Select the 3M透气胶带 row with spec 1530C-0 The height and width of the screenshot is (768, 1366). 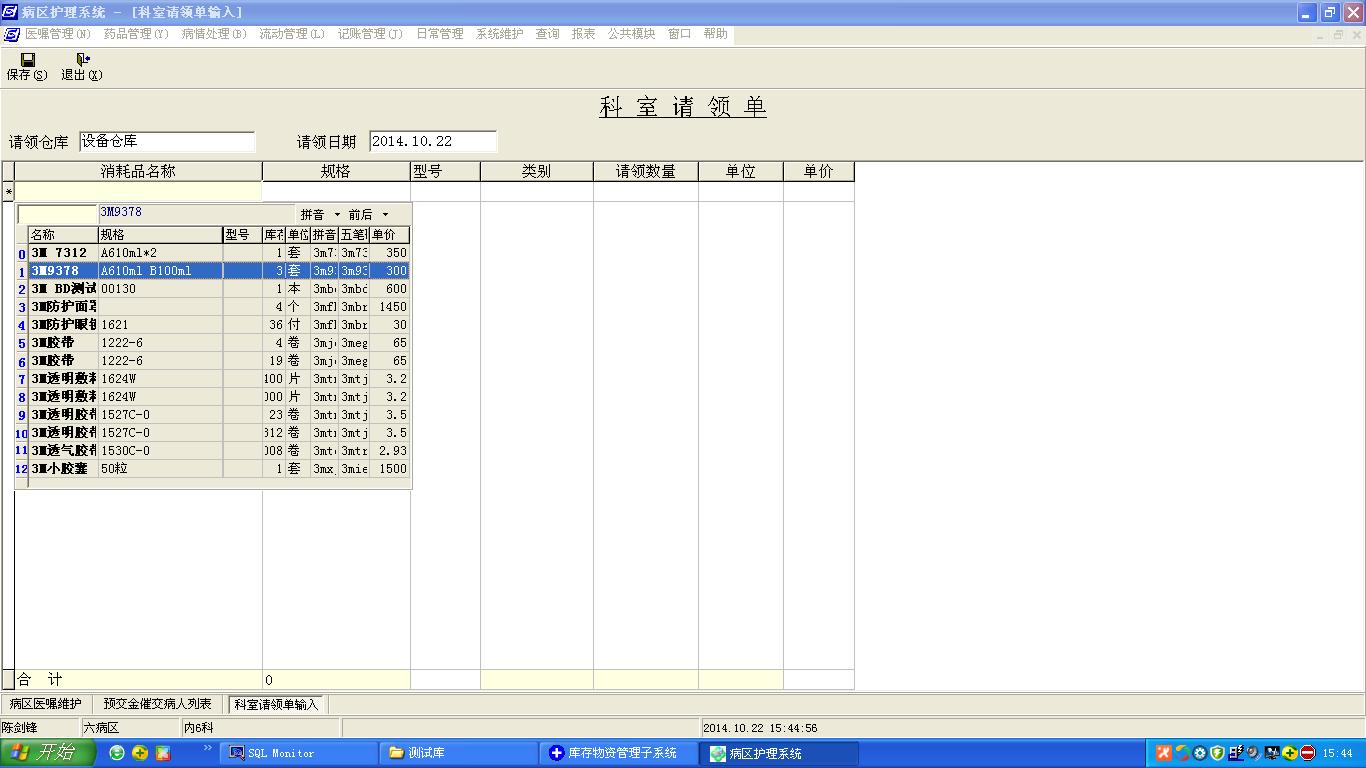(219, 451)
